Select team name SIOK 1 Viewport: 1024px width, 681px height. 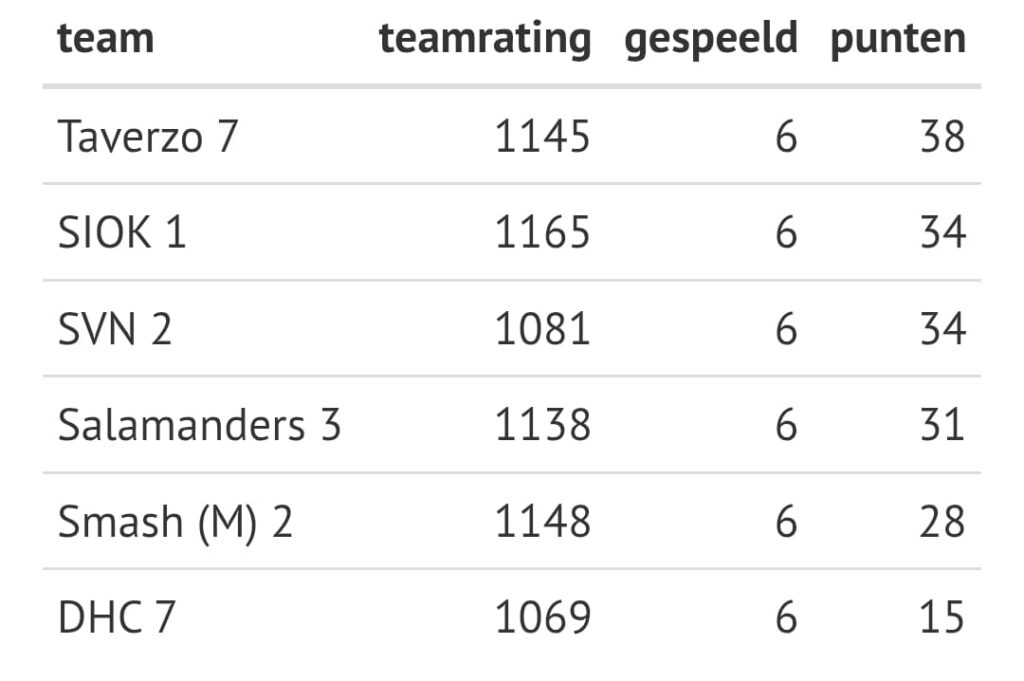tap(122, 233)
